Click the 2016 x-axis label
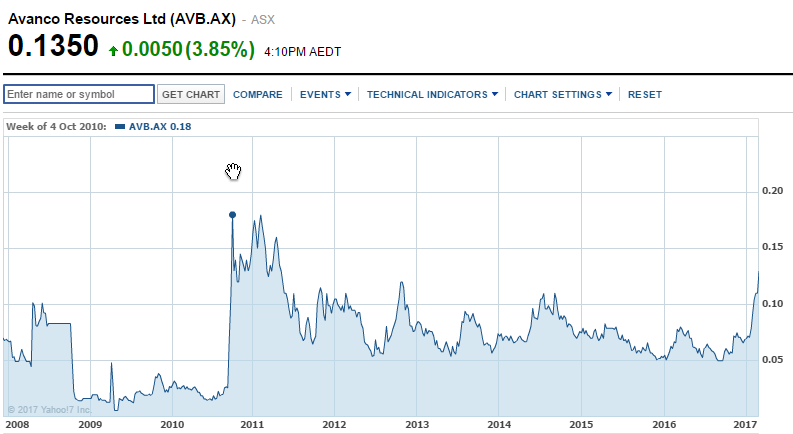This screenshot has height=434, width=793. pyautogui.click(x=664, y=424)
